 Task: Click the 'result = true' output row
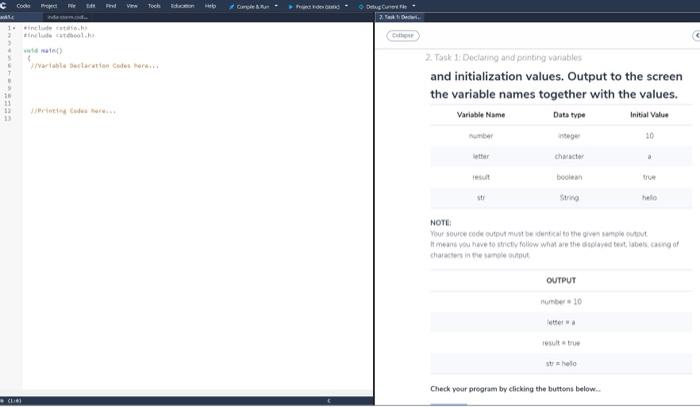pyautogui.click(x=561, y=343)
